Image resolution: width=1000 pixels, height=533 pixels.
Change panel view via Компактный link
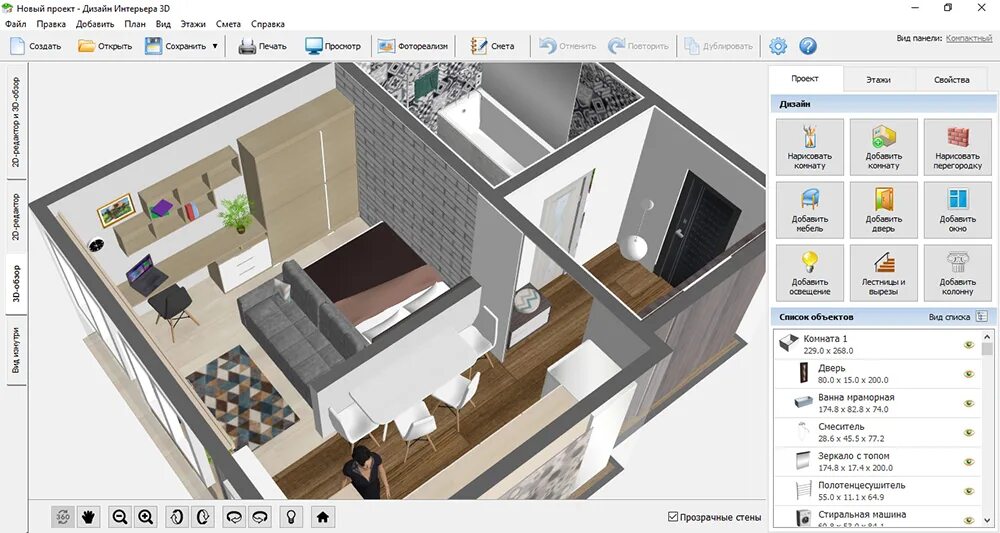(x=969, y=38)
